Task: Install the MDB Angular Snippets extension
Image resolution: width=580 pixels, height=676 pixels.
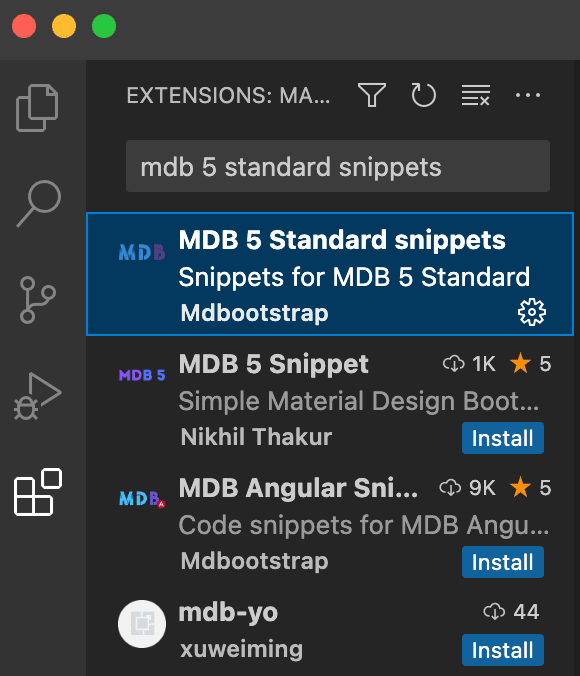Action: coord(503,562)
